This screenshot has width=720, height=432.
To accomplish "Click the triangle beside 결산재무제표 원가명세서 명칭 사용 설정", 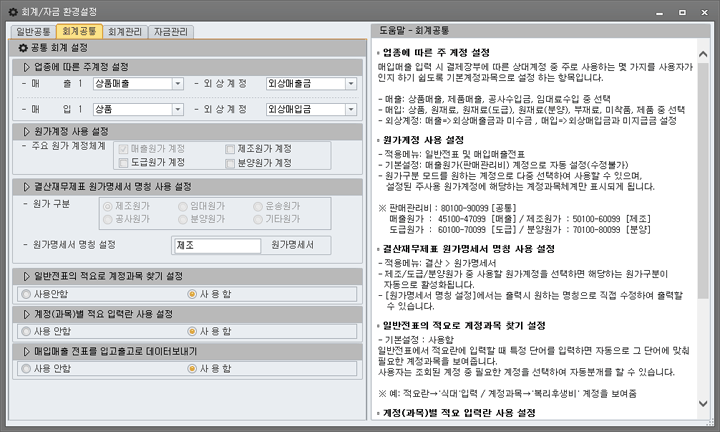I will [27, 187].
